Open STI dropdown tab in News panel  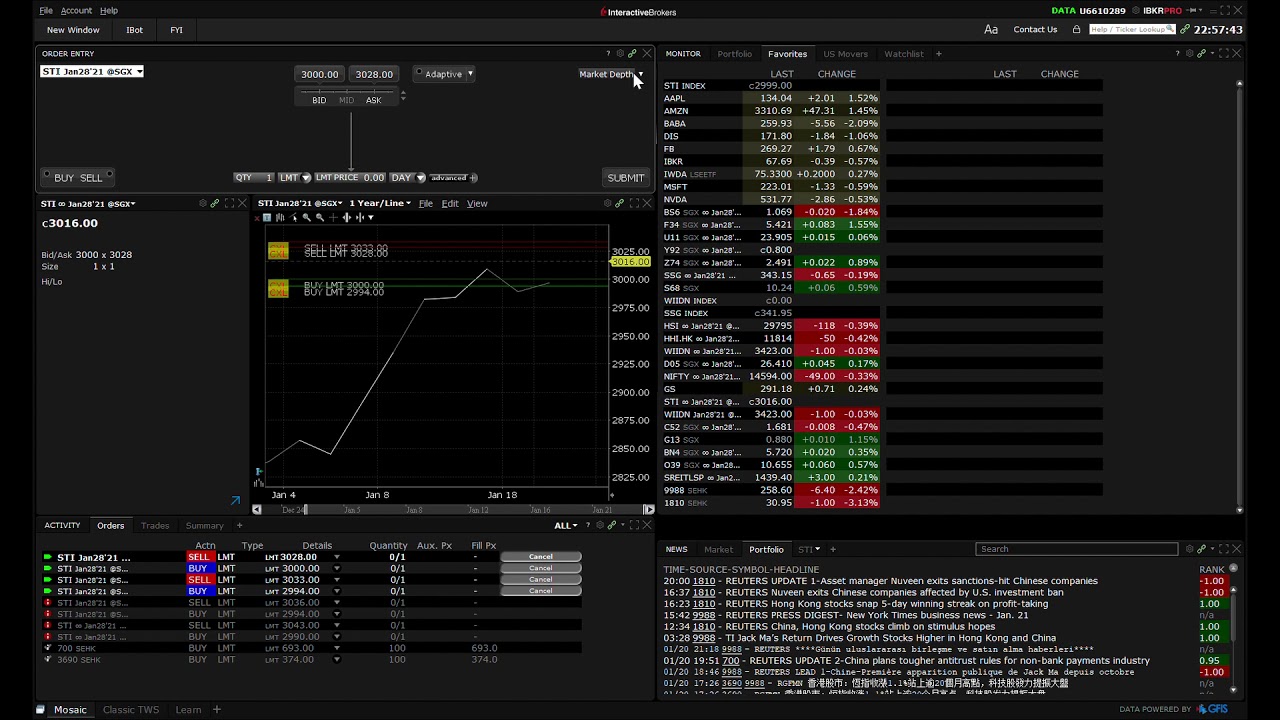(809, 549)
